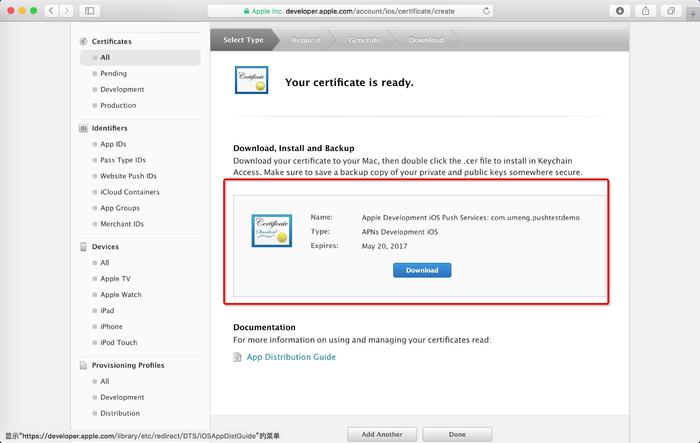Expand the Provisioning Profiles section
The height and width of the screenshot is (443, 700).
click(127, 365)
